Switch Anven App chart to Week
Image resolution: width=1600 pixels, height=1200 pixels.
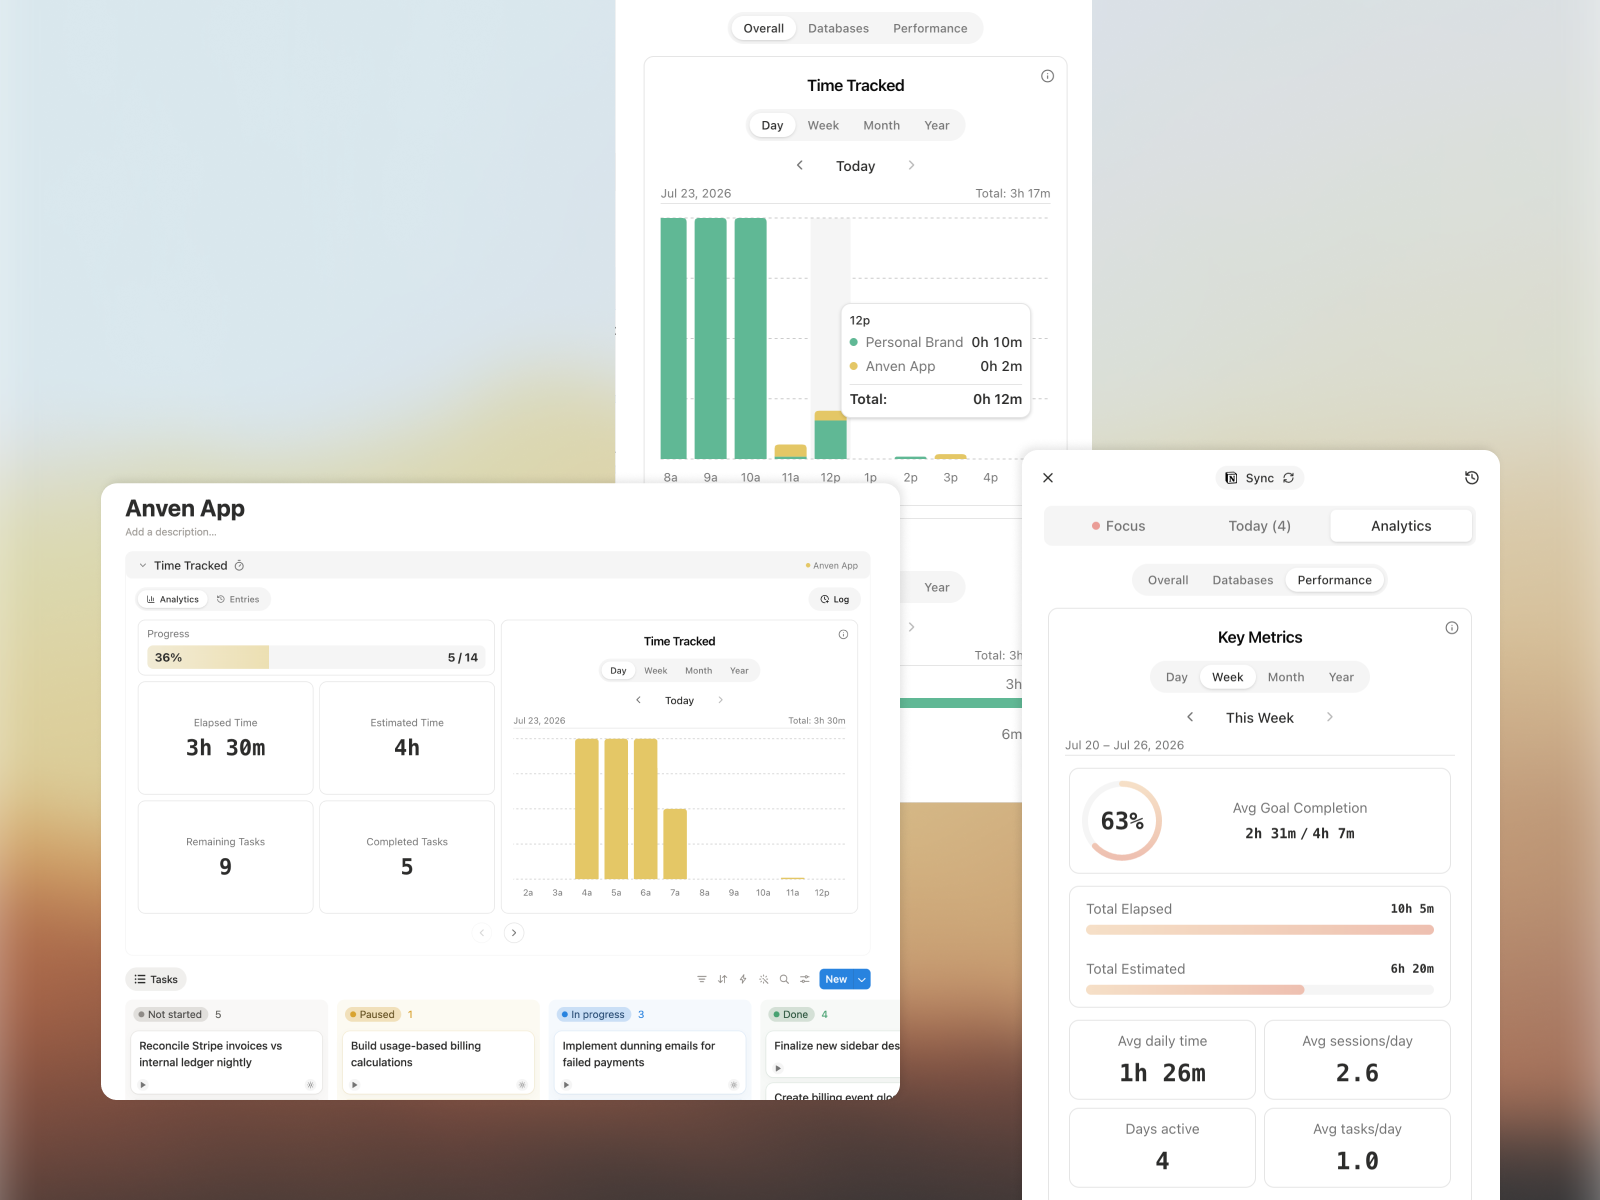656,671
